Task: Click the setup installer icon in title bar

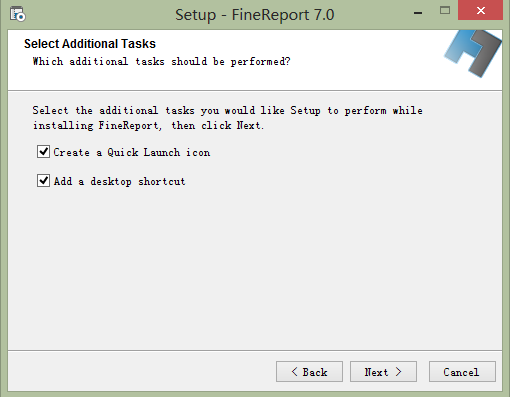Action: pos(18,14)
